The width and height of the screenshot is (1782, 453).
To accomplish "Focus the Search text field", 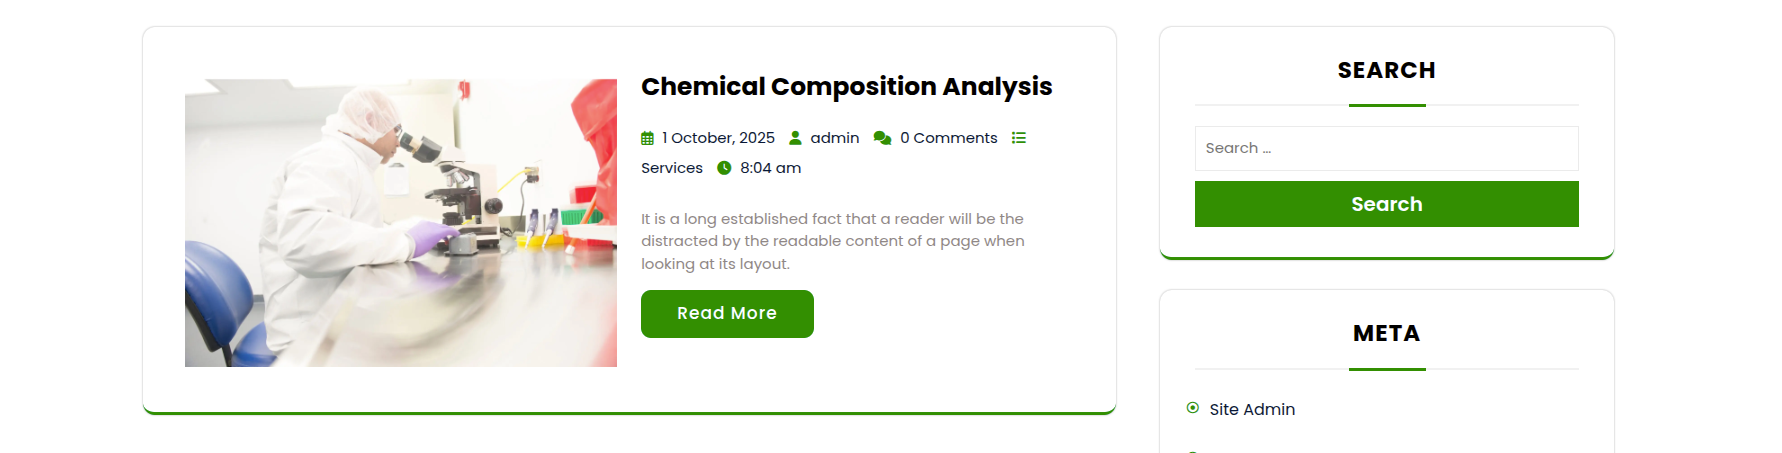I will (x=1386, y=148).
